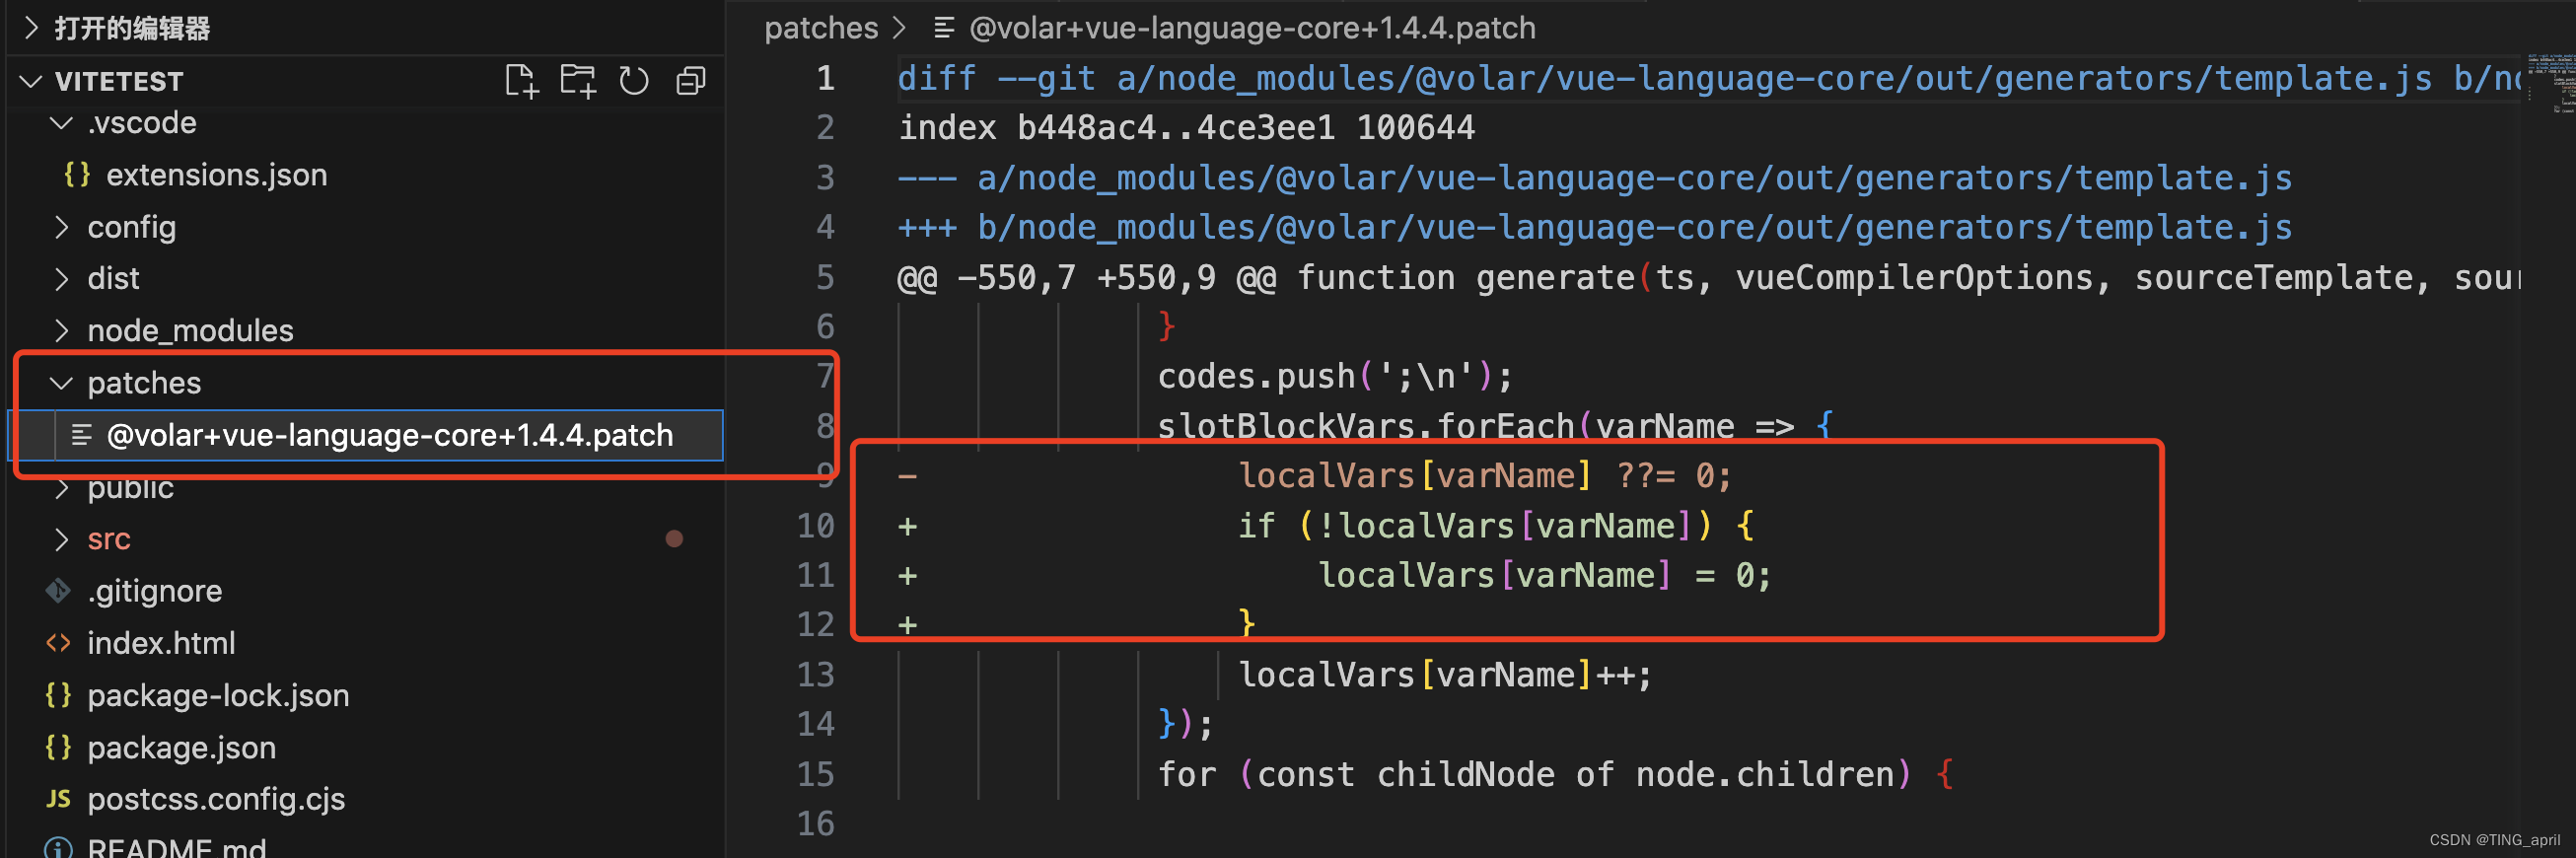Click the file icon beside the patch file

coord(82,435)
